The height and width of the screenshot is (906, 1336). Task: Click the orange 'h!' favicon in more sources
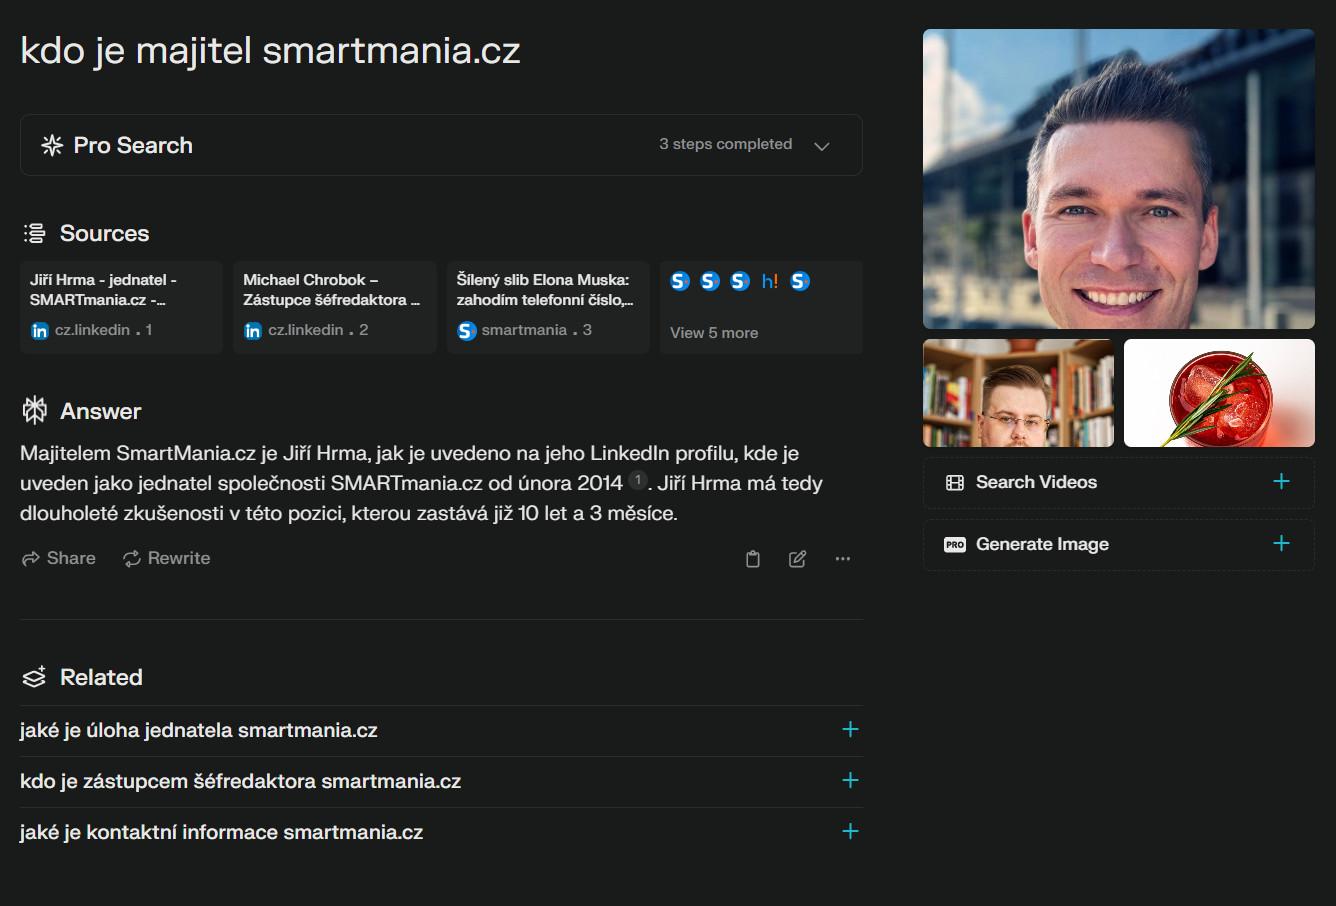769,281
